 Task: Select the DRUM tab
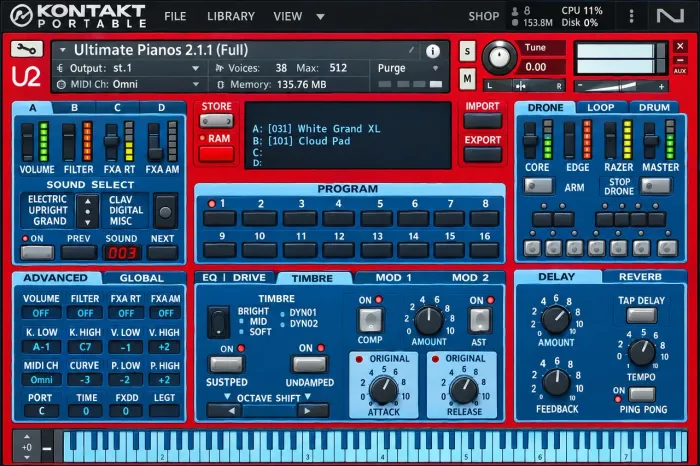point(654,108)
